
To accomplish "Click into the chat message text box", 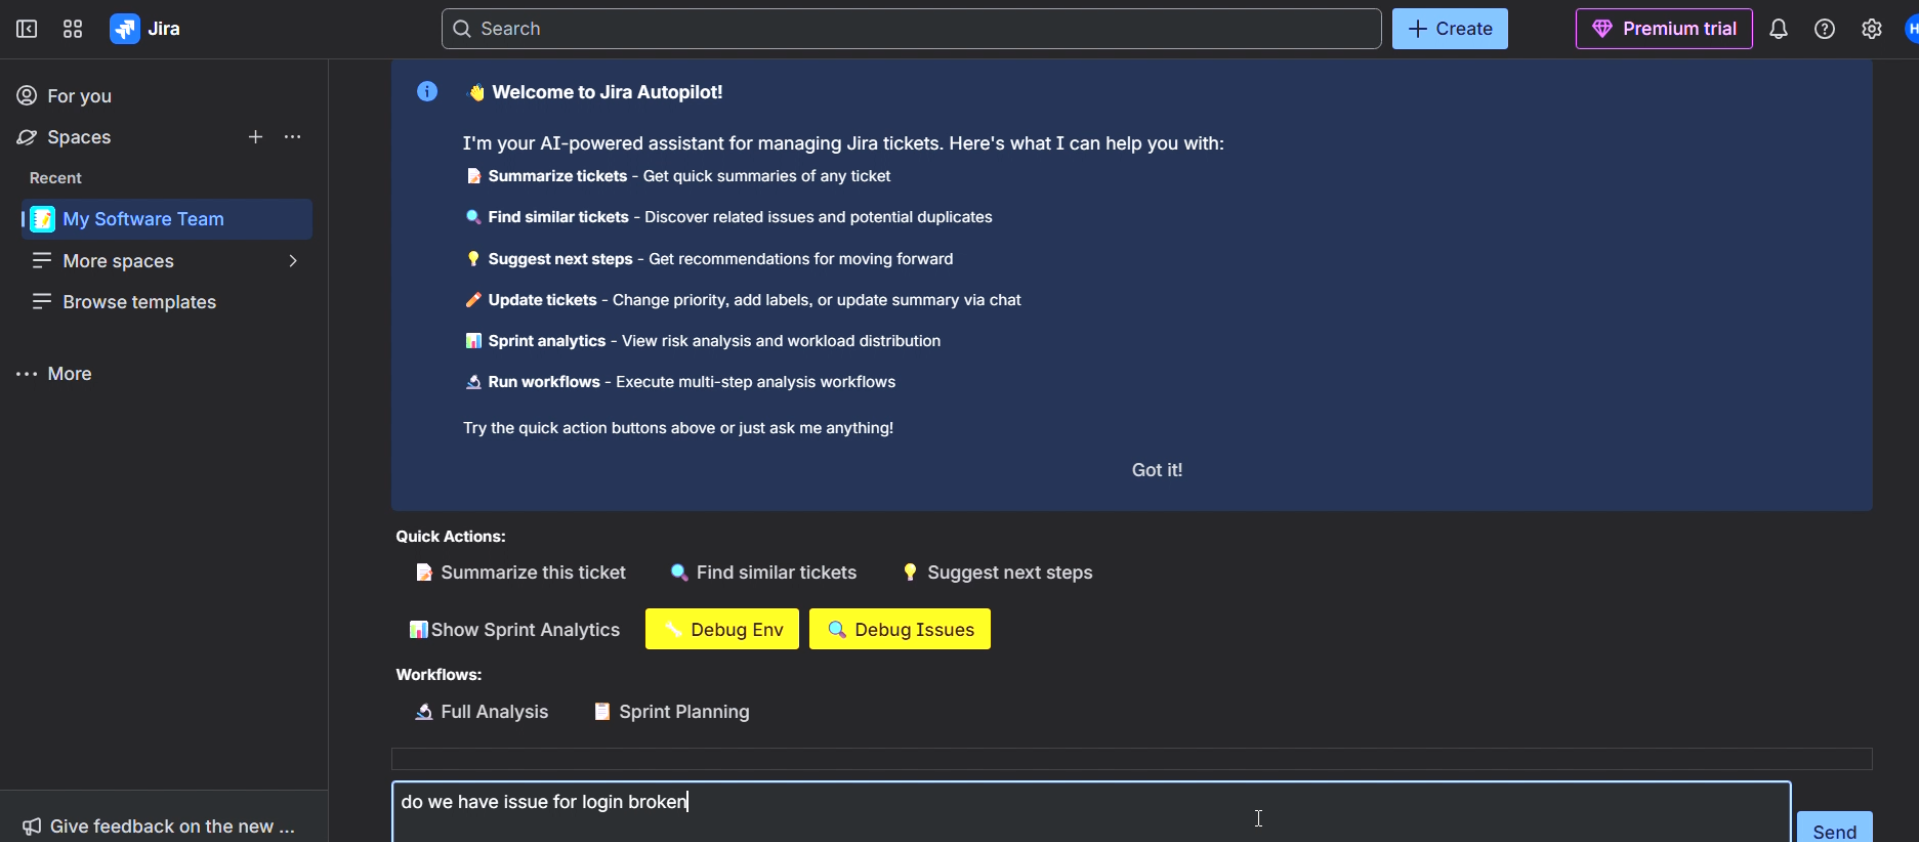I will (1091, 812).
